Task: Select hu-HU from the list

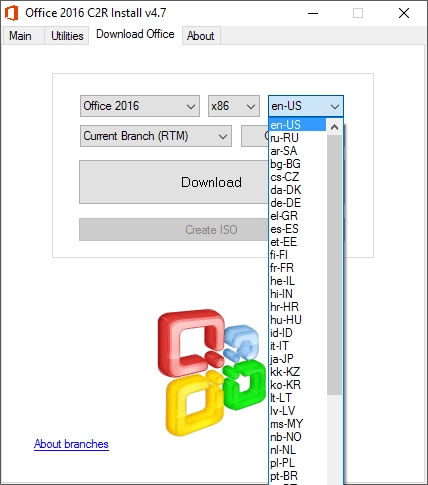Action: point(297,320)
